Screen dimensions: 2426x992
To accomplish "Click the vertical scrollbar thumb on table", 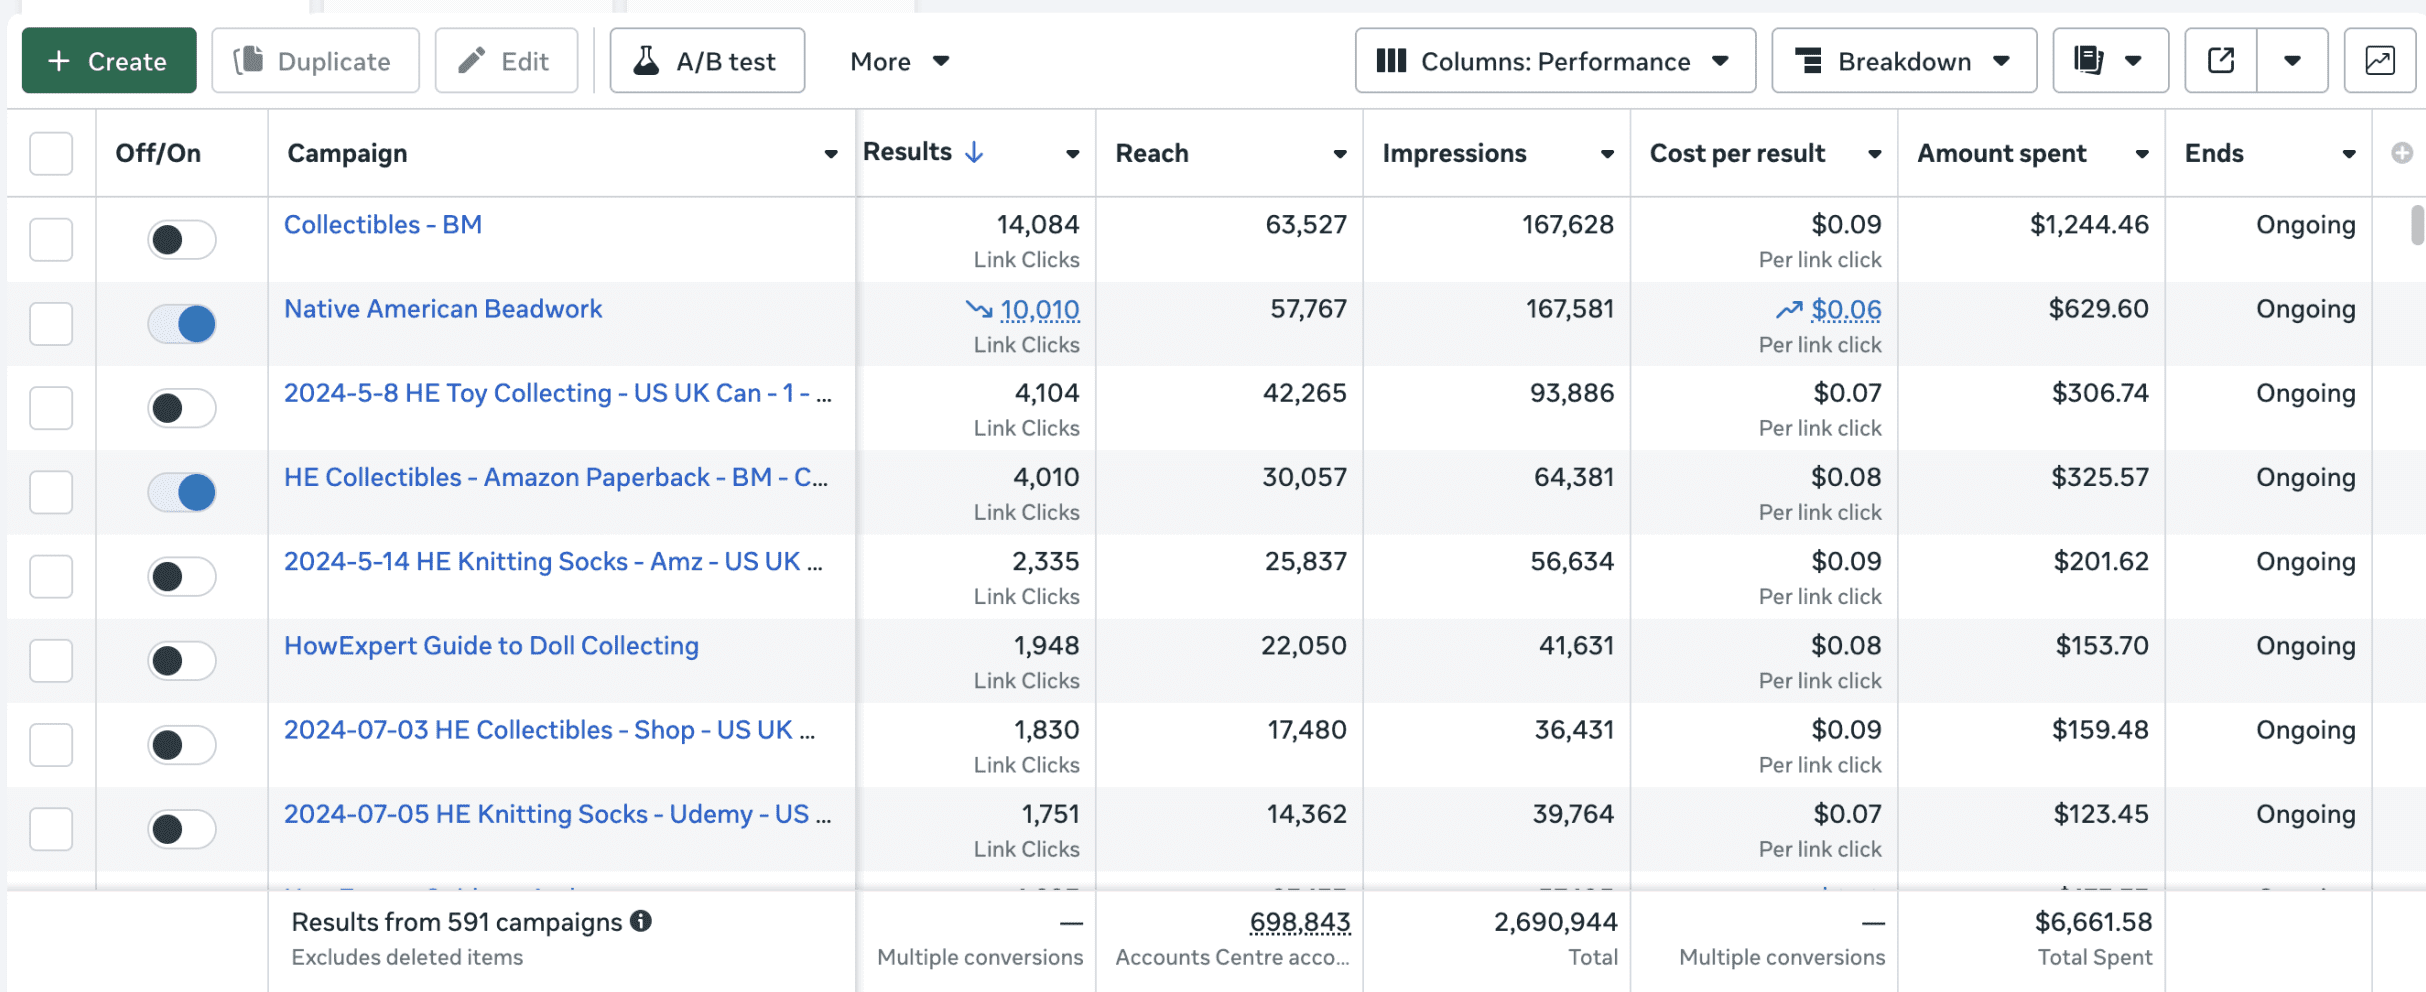I will (2416, 225).
